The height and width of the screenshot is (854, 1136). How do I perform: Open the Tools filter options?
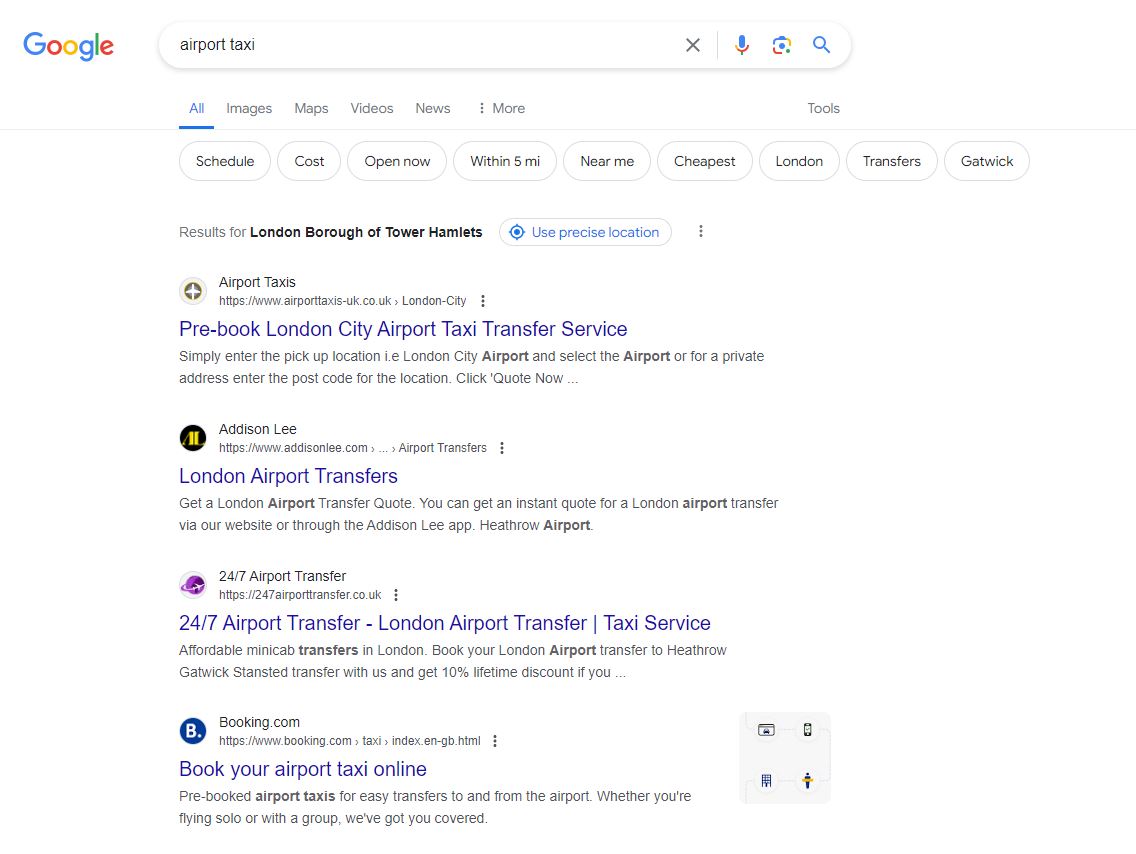click(x=824, y=109)
